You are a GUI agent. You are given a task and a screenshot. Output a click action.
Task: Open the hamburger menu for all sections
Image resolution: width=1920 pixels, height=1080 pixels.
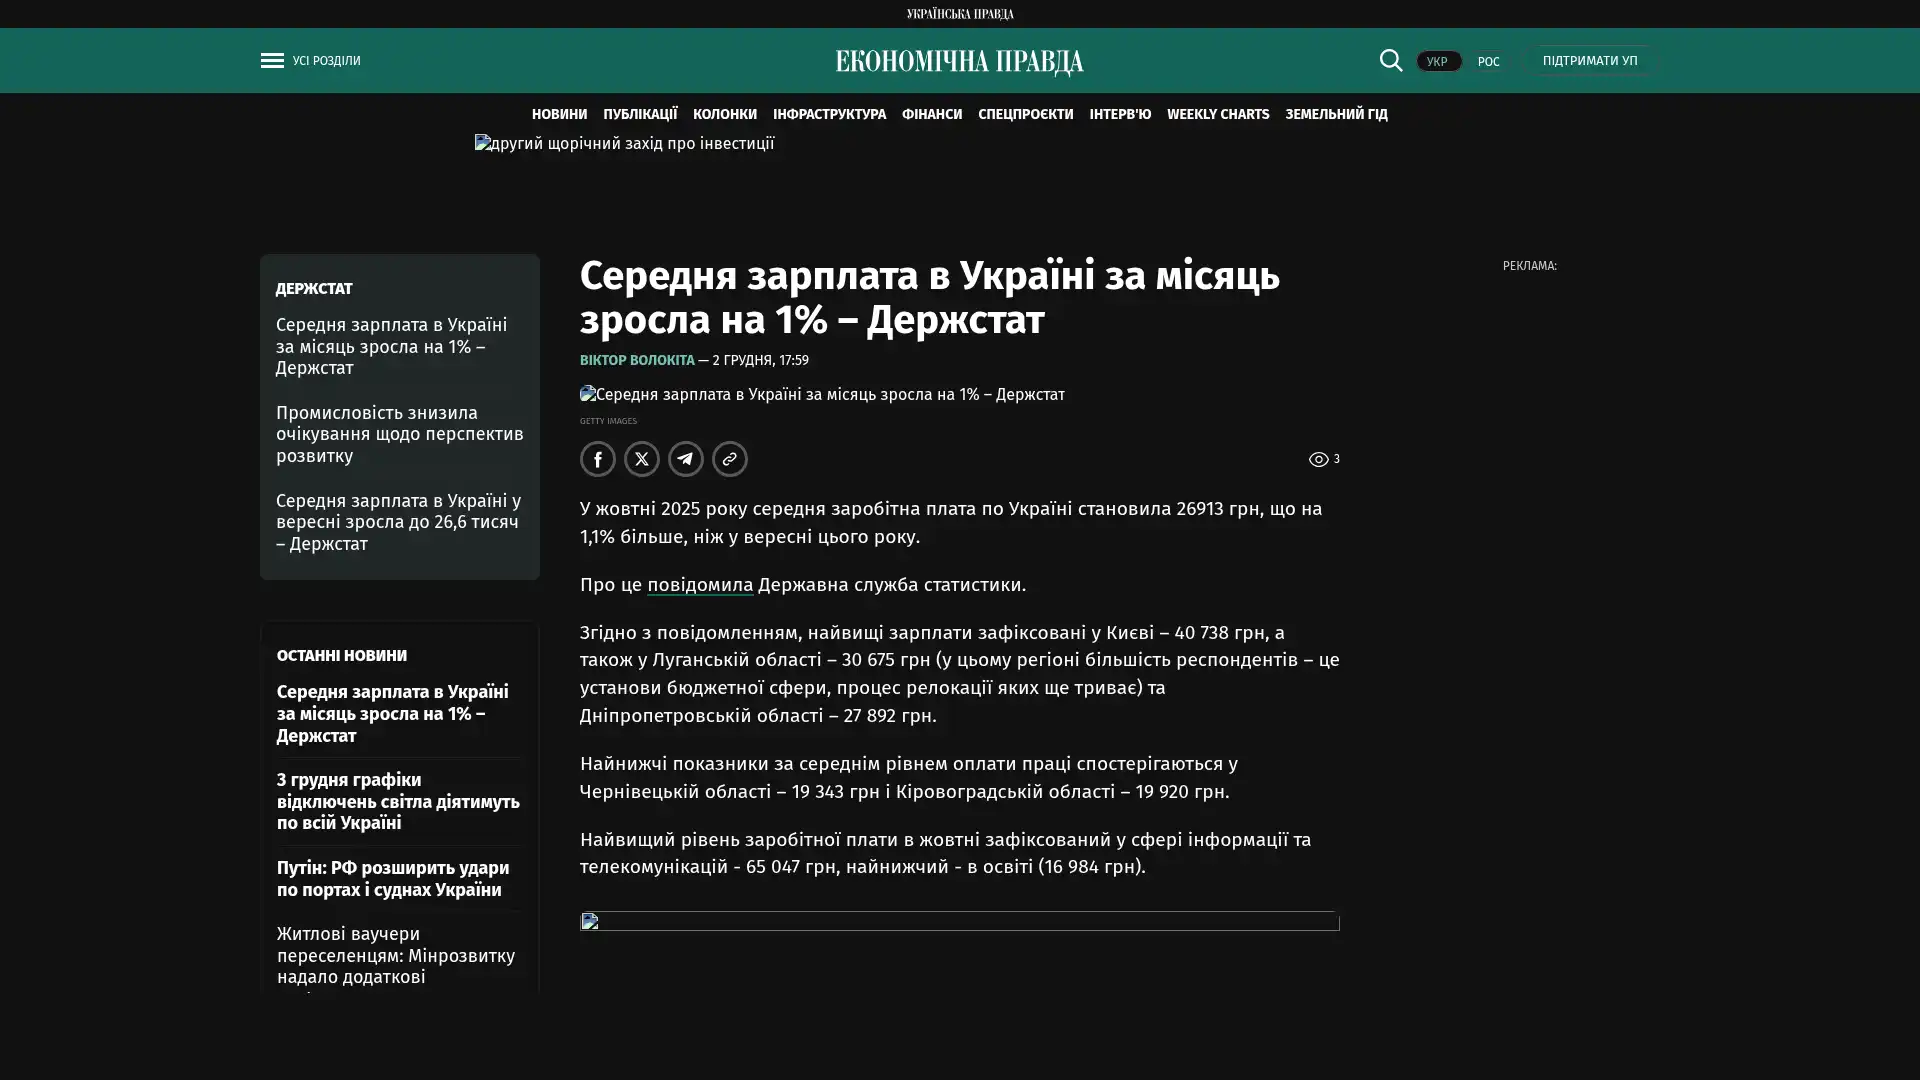click(x=272, y=61)
